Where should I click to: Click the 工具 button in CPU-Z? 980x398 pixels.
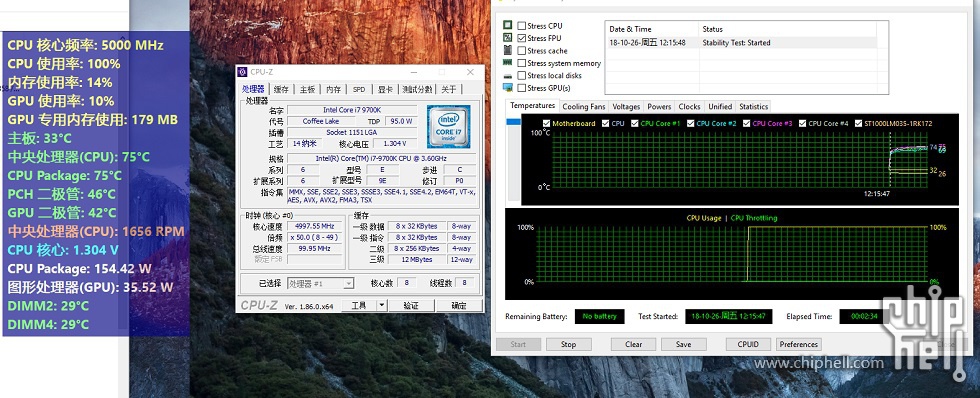[359, 306]
